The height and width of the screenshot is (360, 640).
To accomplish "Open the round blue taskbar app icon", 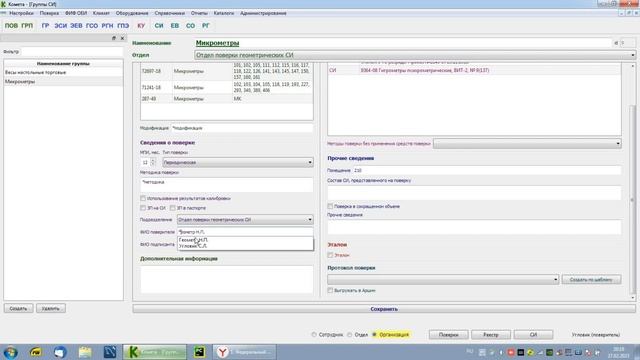I will pos(60,352).
